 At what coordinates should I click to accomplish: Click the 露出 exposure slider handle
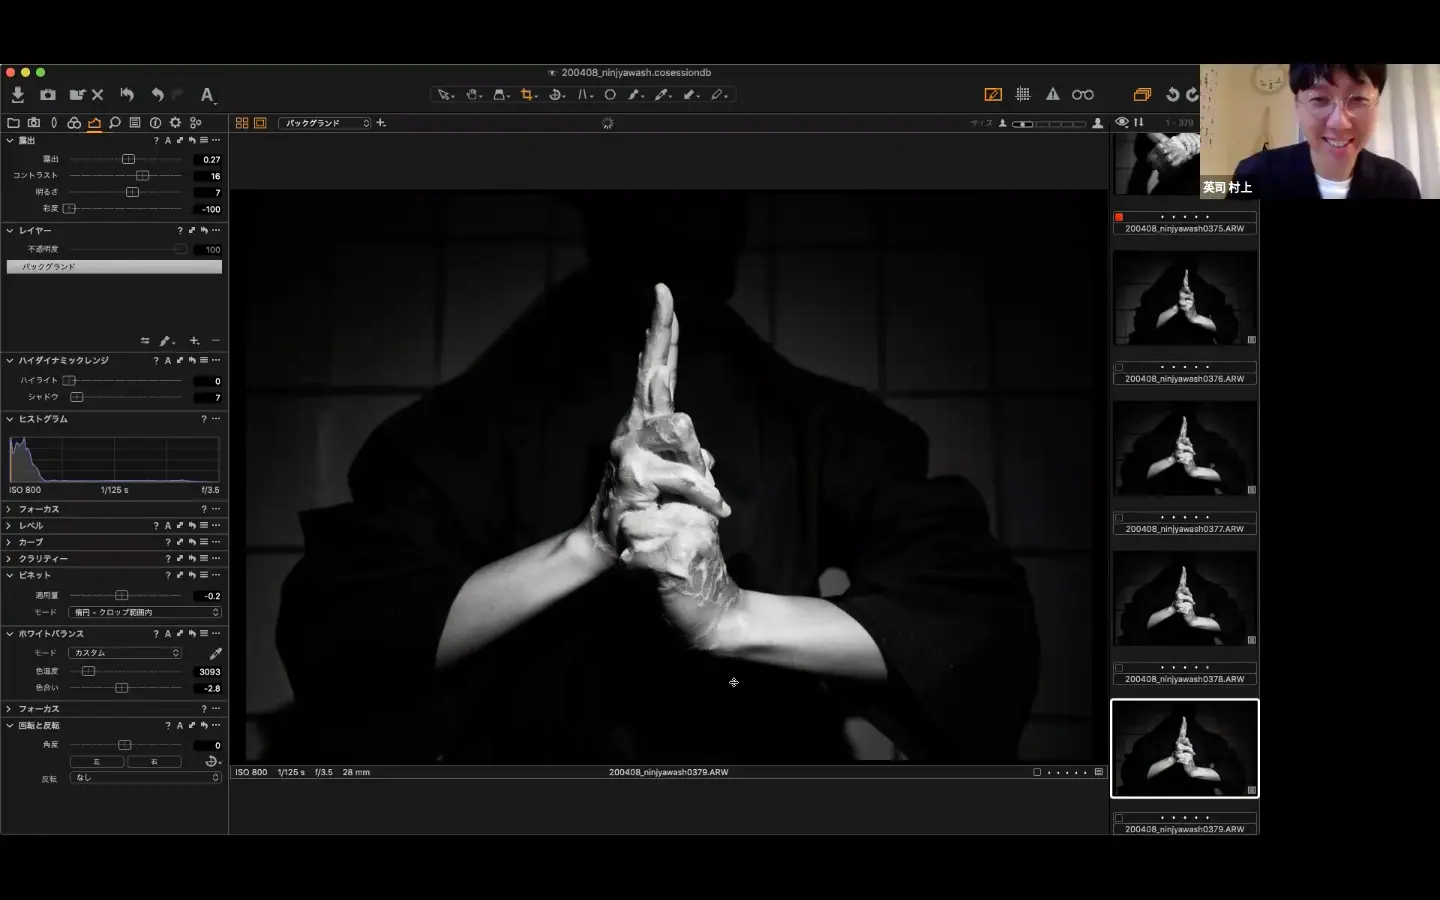tap(128, 159)
